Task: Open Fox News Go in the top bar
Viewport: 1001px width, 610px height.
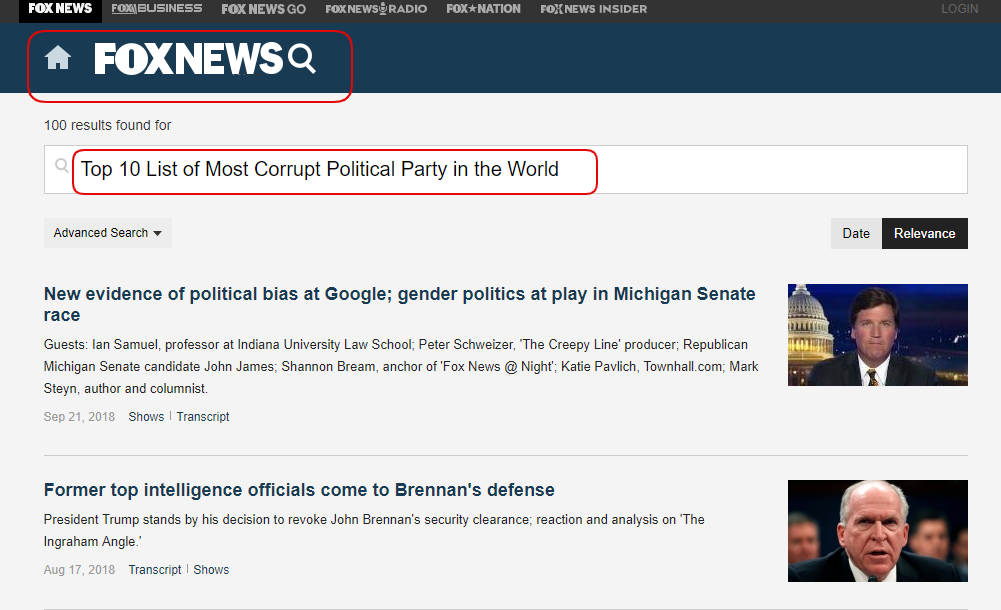Action: [x=263, y=9]
